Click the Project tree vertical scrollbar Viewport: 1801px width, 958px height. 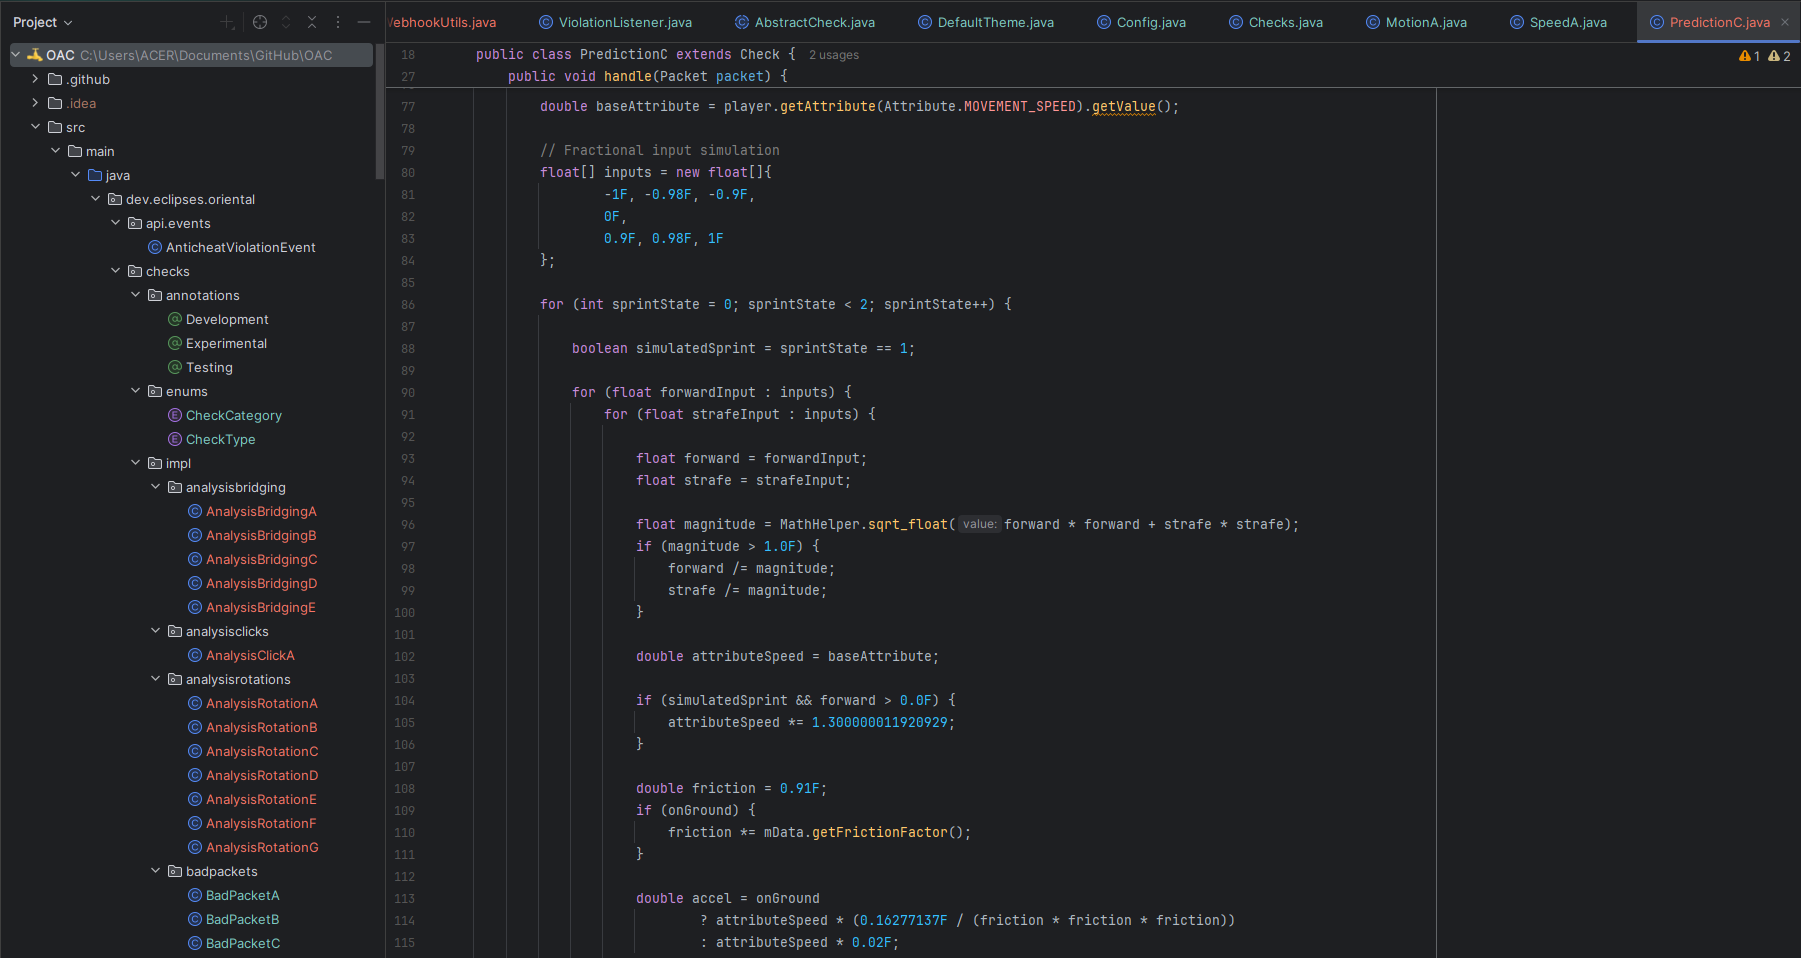379,111
